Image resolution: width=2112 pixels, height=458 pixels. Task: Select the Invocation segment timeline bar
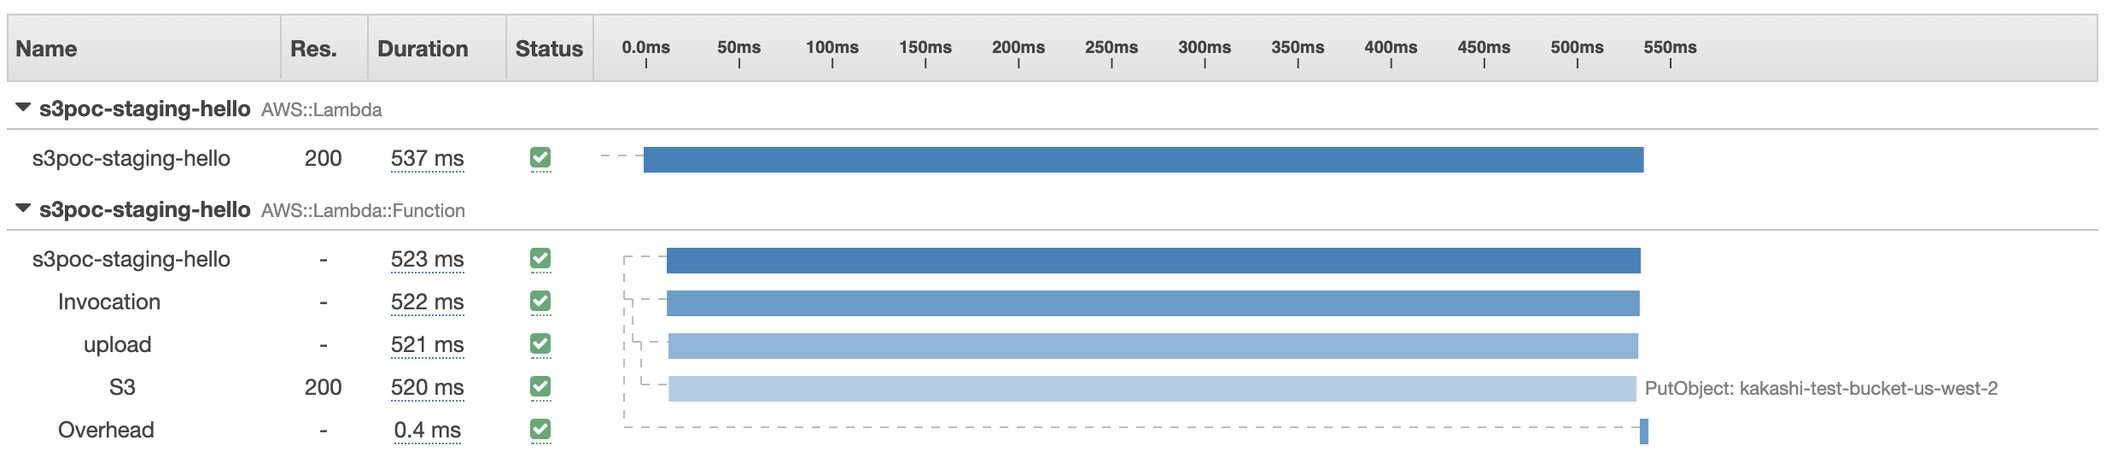pos(1153,303)
